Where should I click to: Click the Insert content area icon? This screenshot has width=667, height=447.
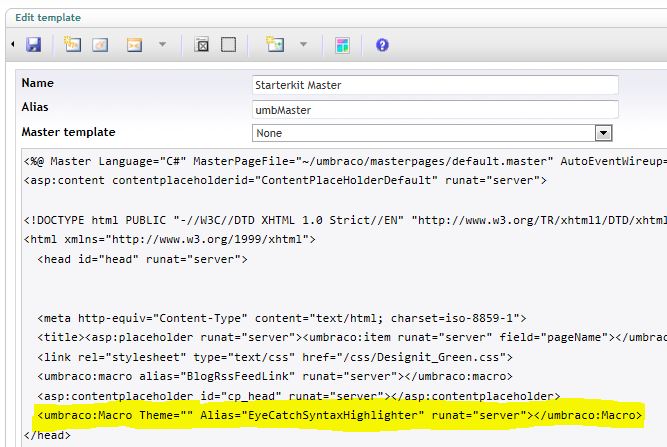(228, 45)
